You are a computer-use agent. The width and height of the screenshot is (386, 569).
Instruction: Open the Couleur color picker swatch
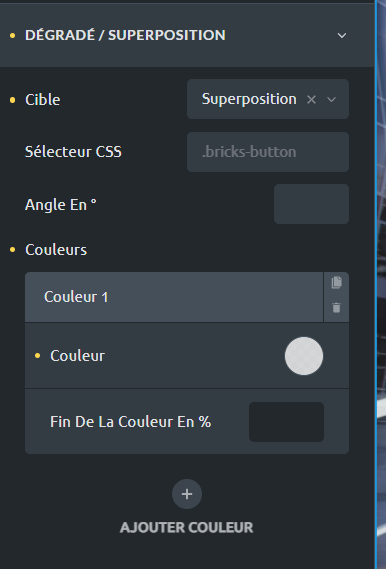pyautogui.click(x=304, y=356)
